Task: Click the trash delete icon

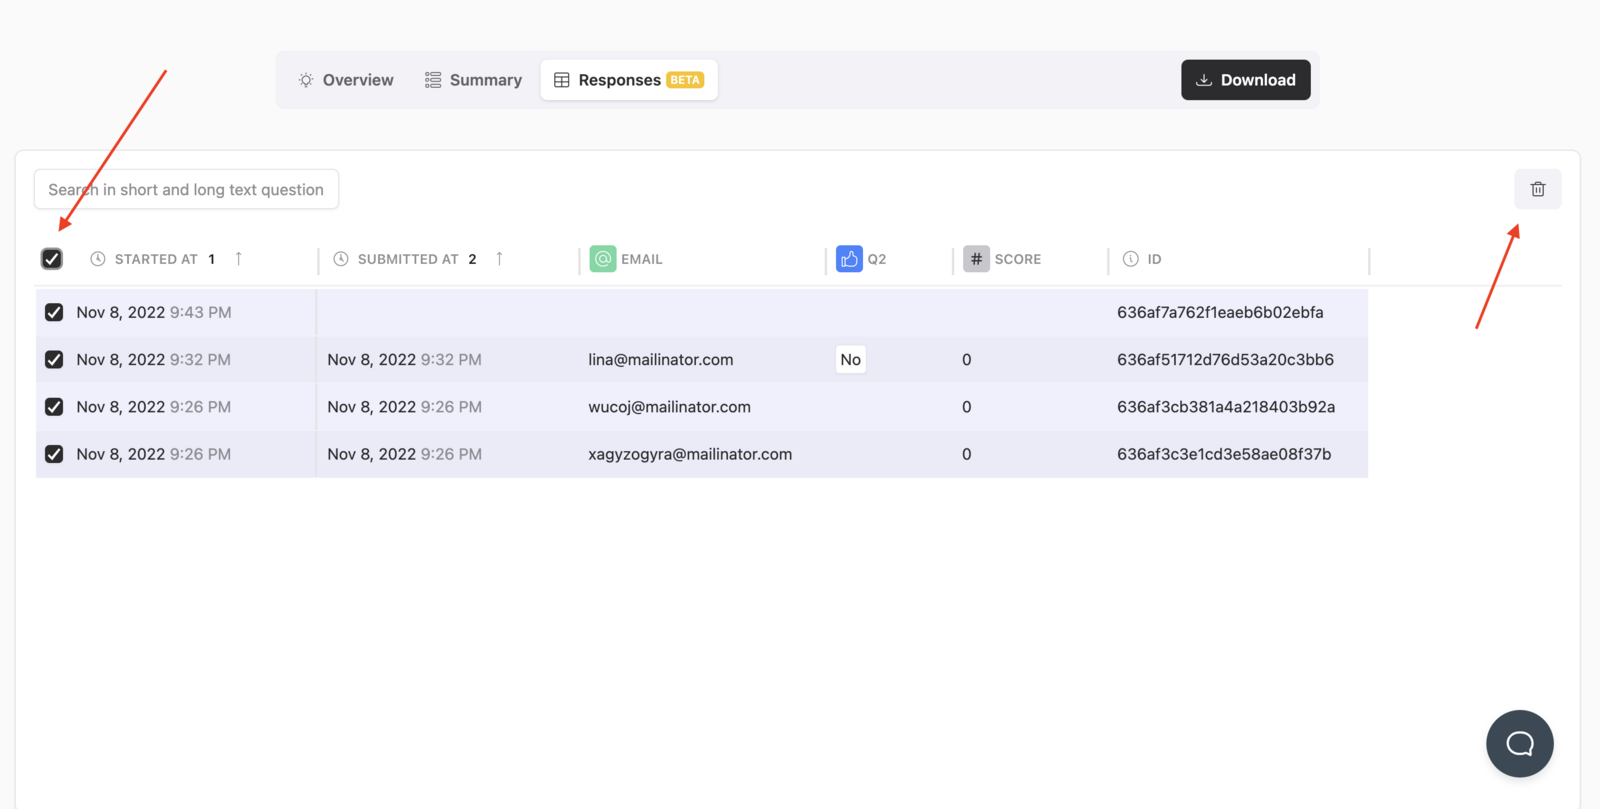Action: [1537, 189]
